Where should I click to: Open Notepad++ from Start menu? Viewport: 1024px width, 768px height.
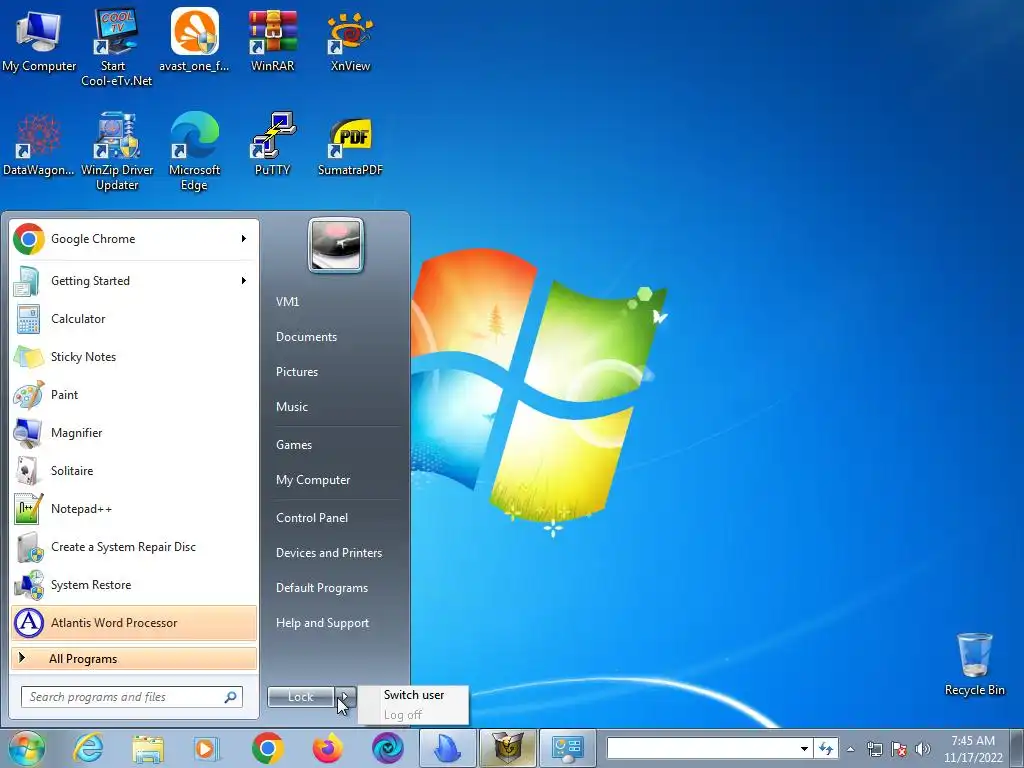tap(134, 508)
